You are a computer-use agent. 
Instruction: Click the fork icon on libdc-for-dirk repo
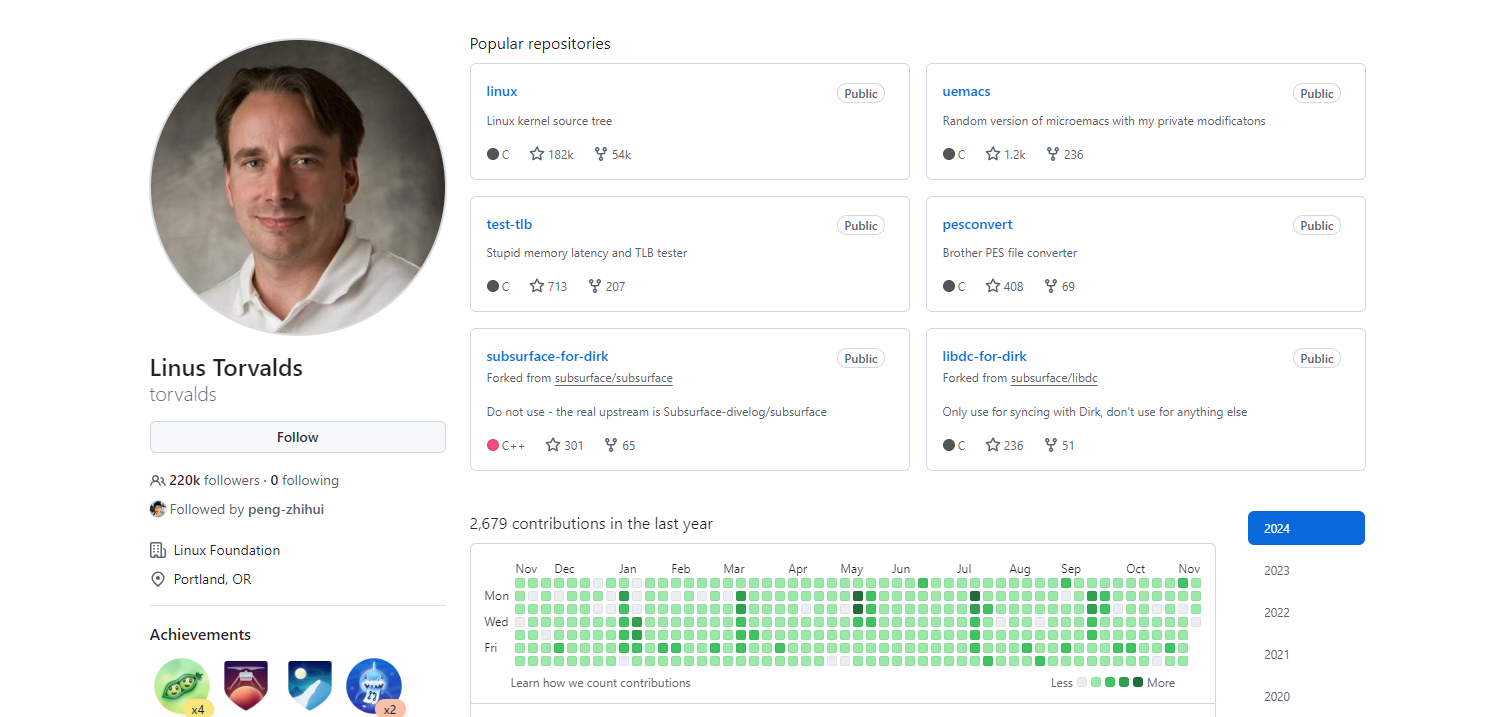(x=1051, y=445)
